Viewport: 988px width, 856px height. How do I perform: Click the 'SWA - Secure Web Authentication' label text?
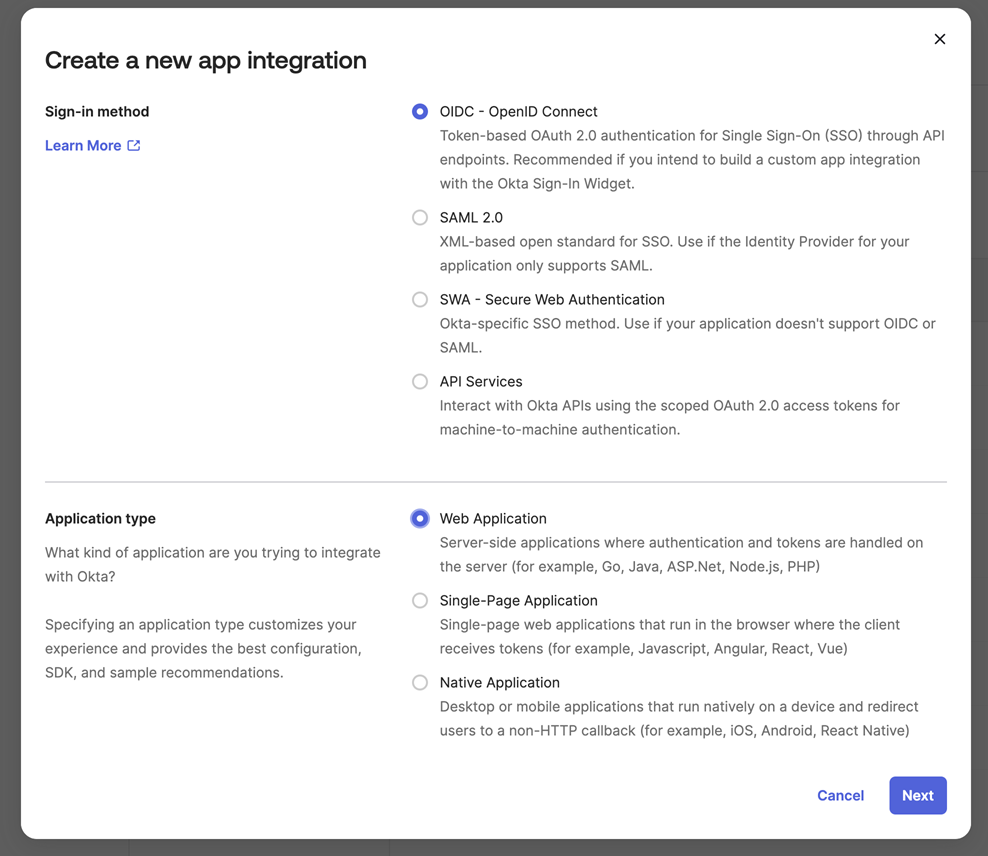click(552, 300)
